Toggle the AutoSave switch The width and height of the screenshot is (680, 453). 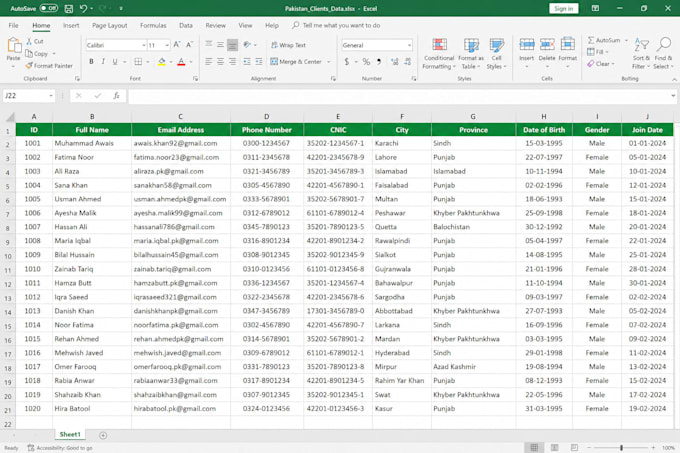click(49, 8)
